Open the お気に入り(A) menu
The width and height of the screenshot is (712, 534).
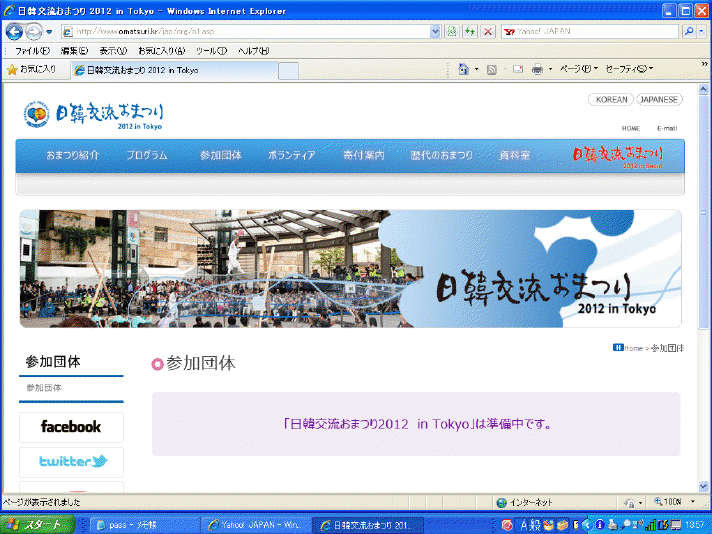coord(162,51)
